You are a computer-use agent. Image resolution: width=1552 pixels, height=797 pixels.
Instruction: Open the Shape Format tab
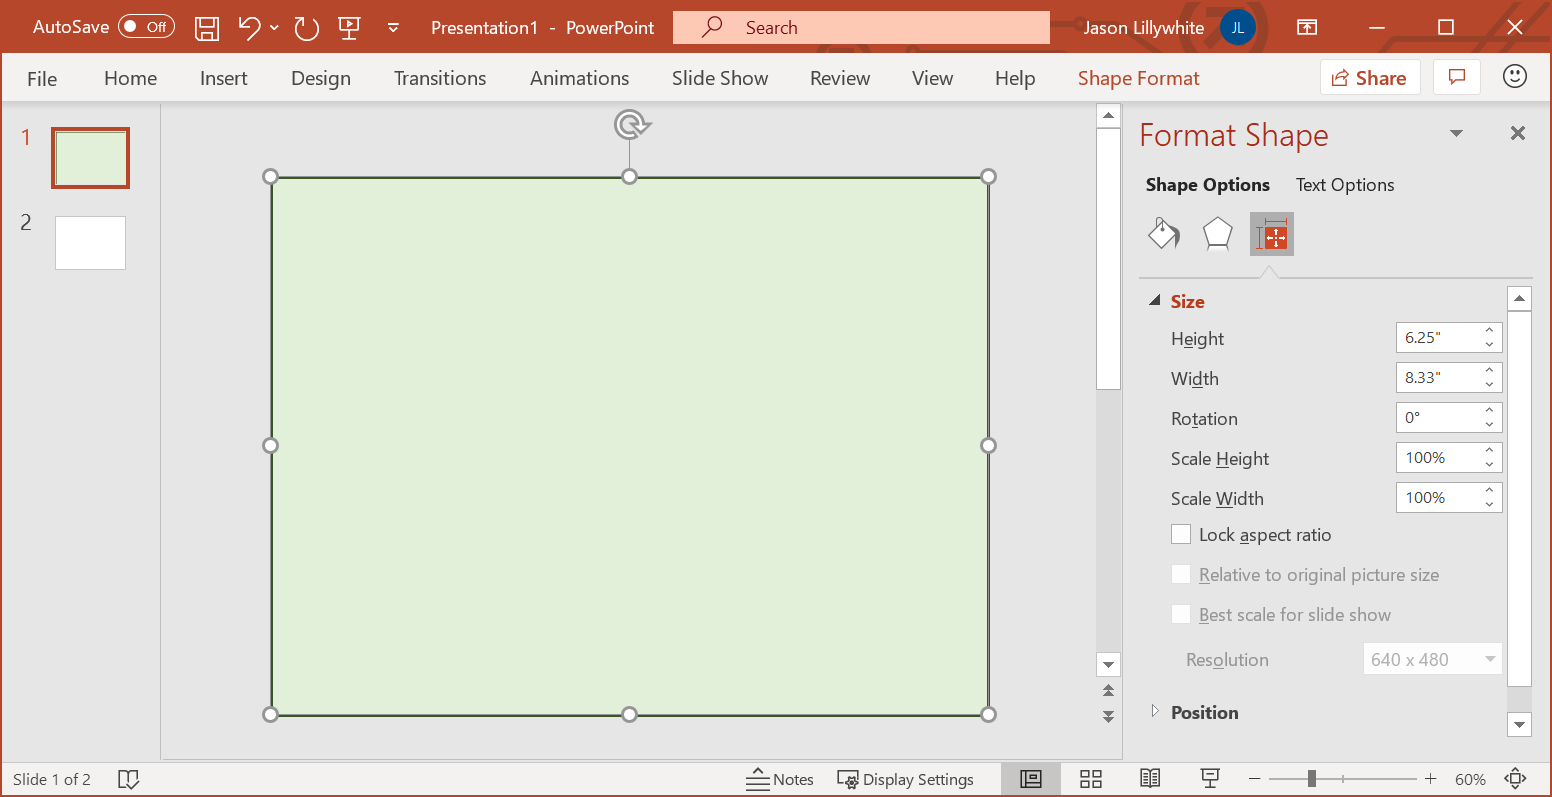(x=1139, y=78)
